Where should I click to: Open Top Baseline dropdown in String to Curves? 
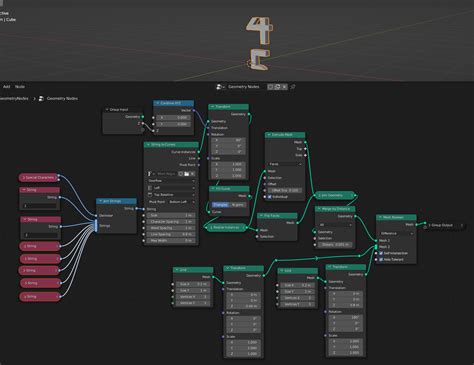click(171, 195)
